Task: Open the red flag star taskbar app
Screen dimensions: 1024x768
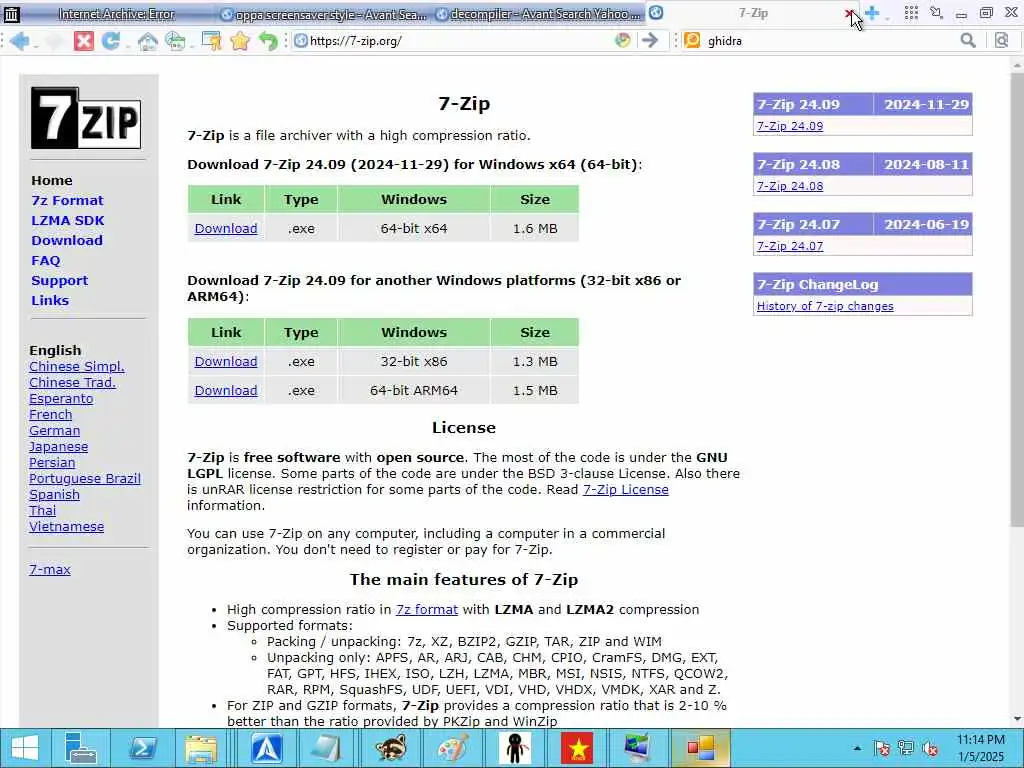Action: (x=577, y=748)
